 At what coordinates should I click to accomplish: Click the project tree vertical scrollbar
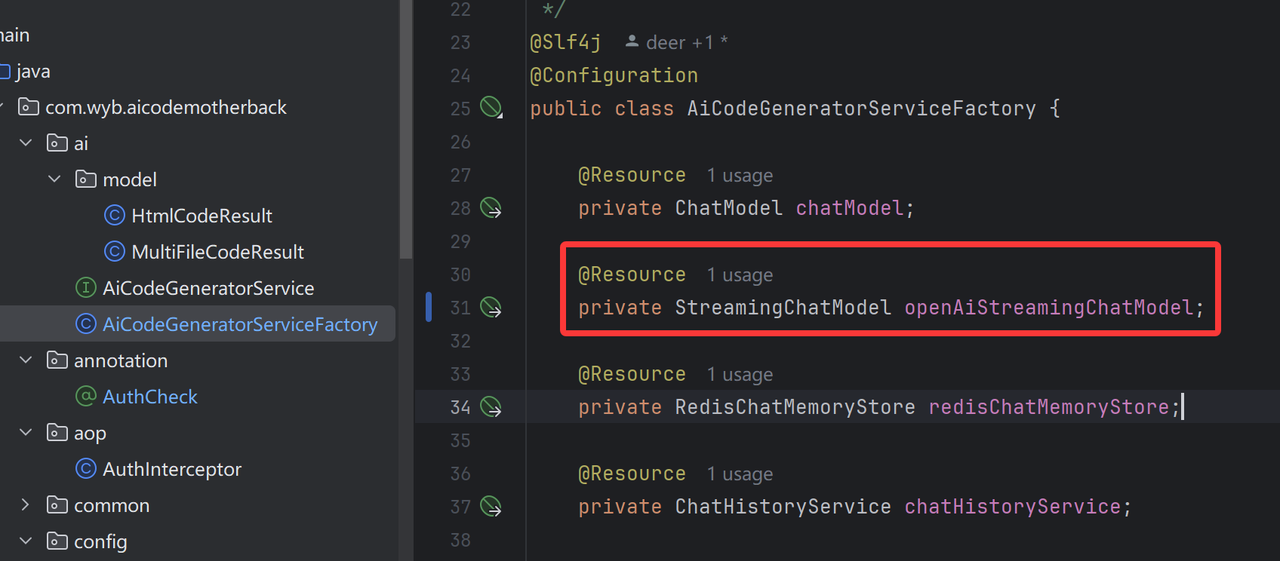pos(405,130)
